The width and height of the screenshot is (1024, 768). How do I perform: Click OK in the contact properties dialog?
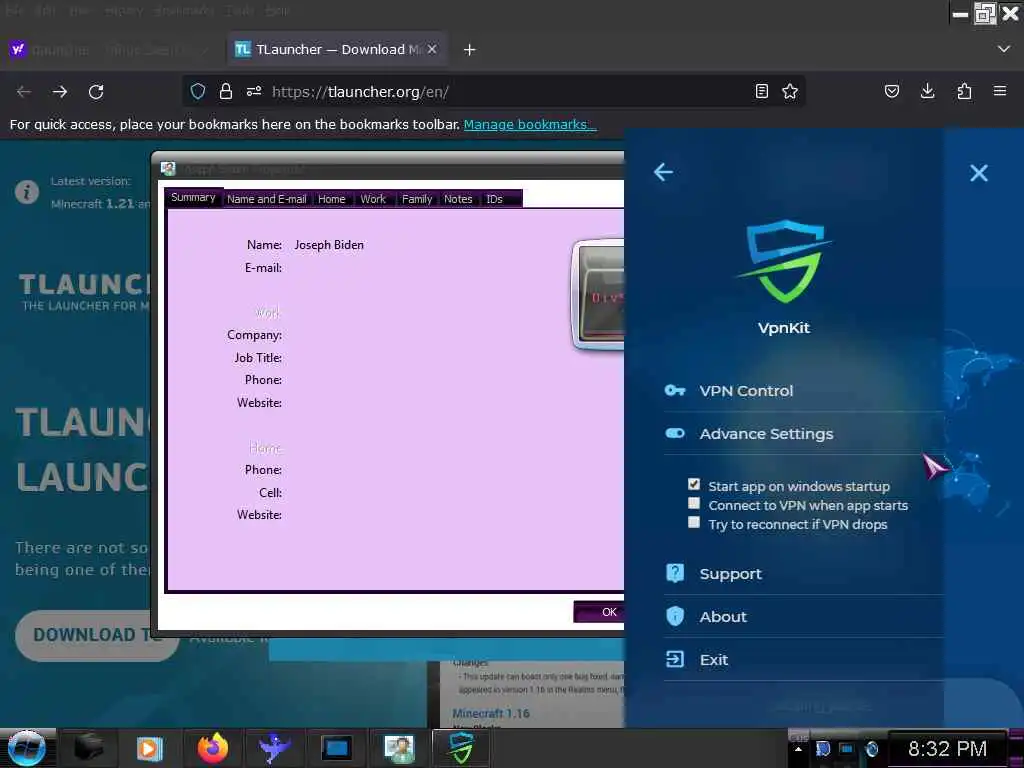click(x=600, y=612)
